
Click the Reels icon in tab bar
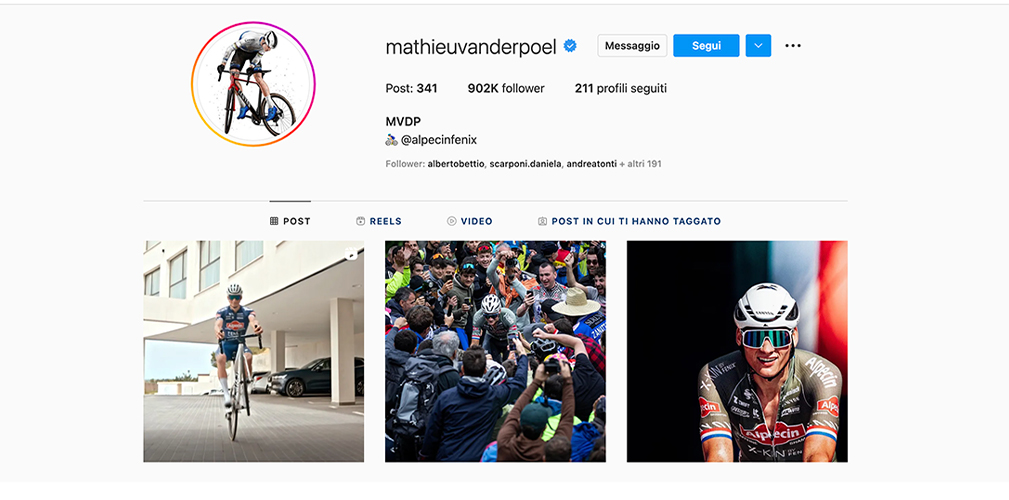tap(360, 221)
